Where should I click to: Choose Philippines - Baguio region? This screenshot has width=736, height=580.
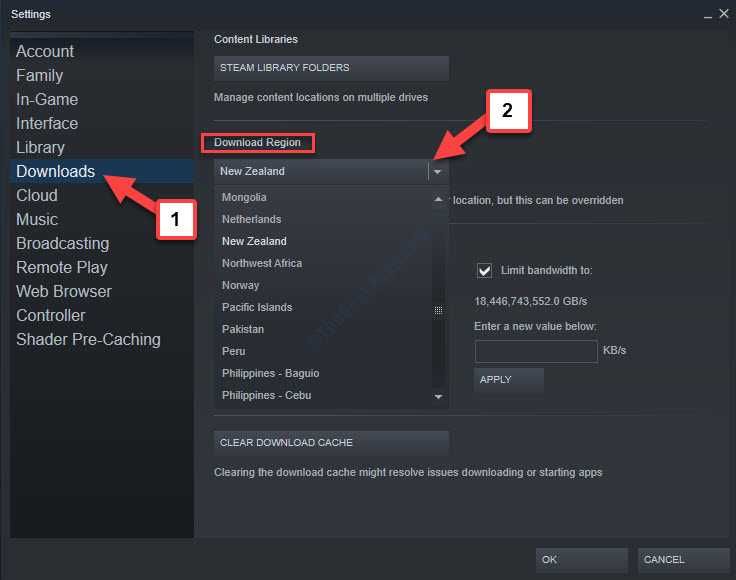324,374
